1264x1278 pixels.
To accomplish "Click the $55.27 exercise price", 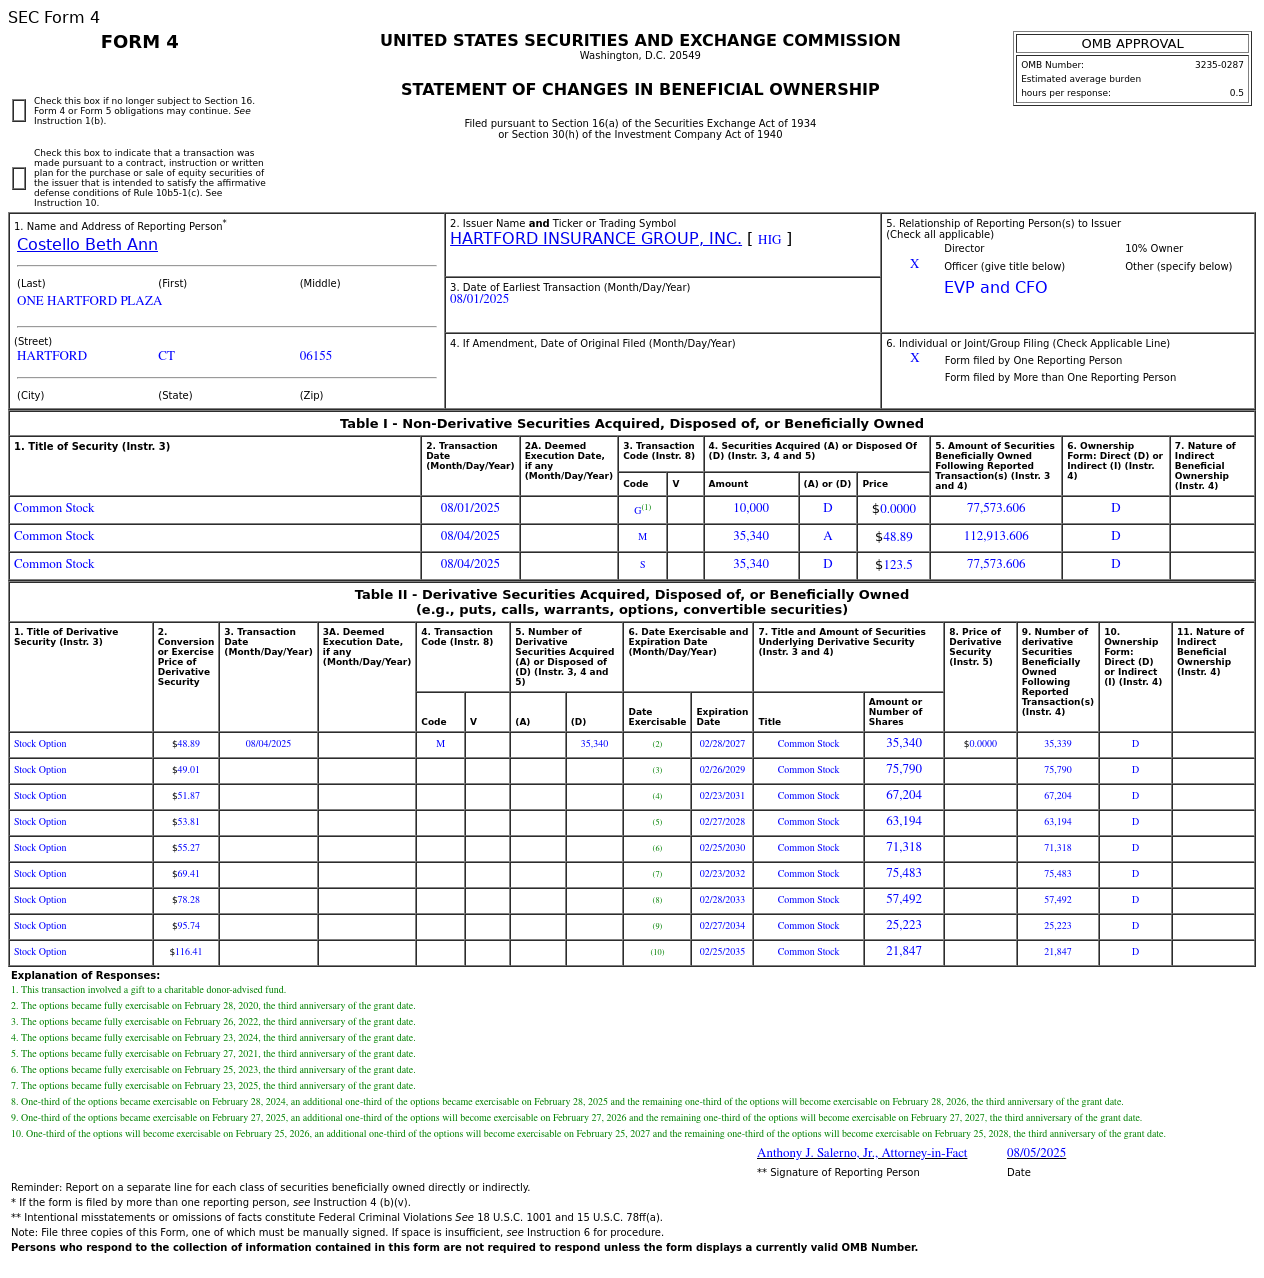I will [x=186, y=848].
